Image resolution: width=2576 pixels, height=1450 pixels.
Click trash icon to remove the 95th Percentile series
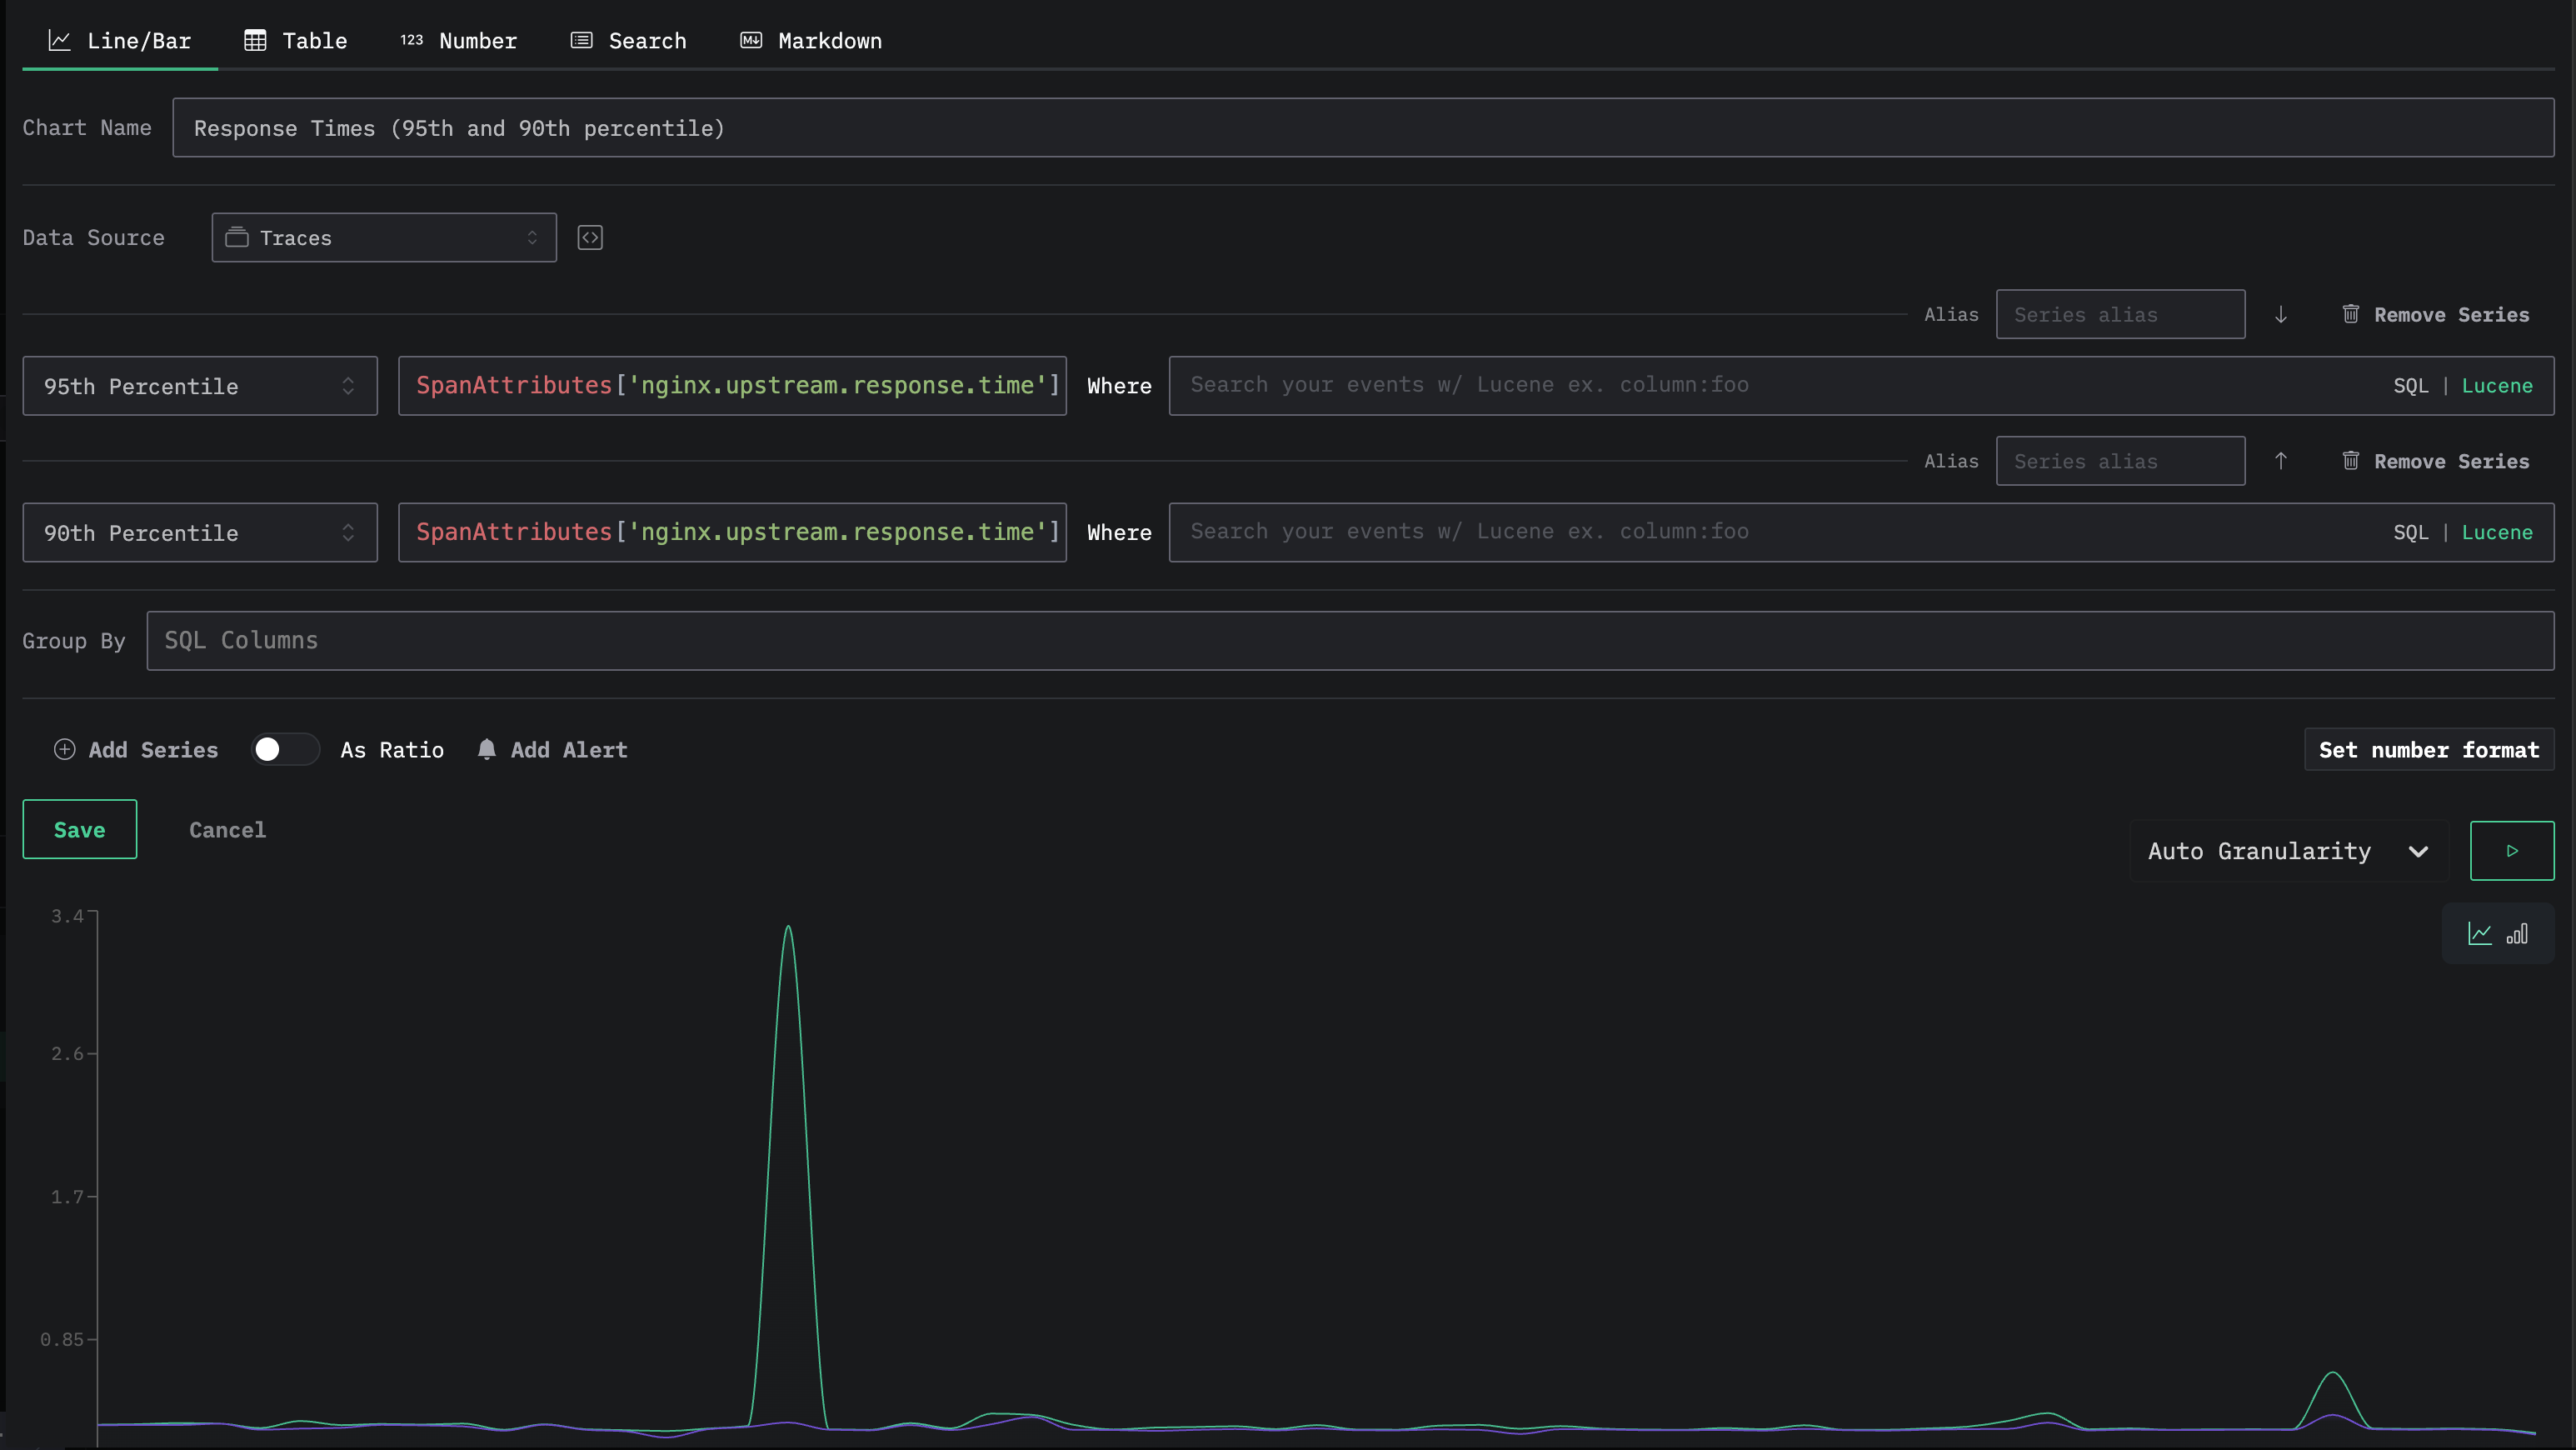tap(2351, 315)
